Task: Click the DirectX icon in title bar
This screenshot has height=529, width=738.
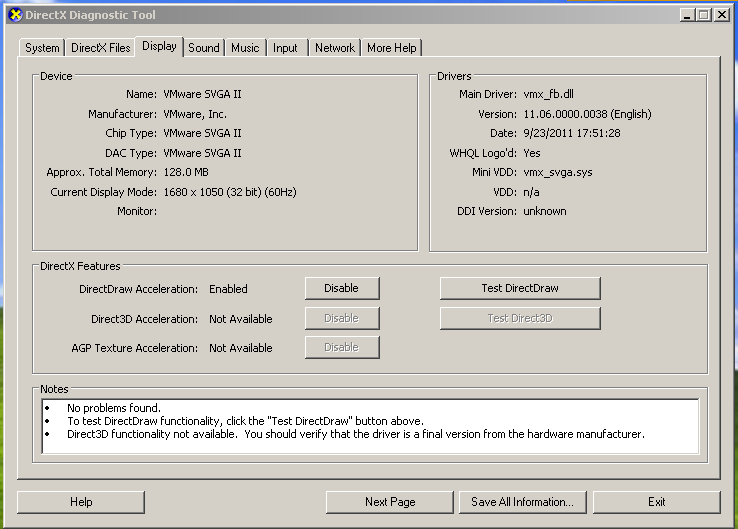Action: pyautogui.click(x=16, y=15)
